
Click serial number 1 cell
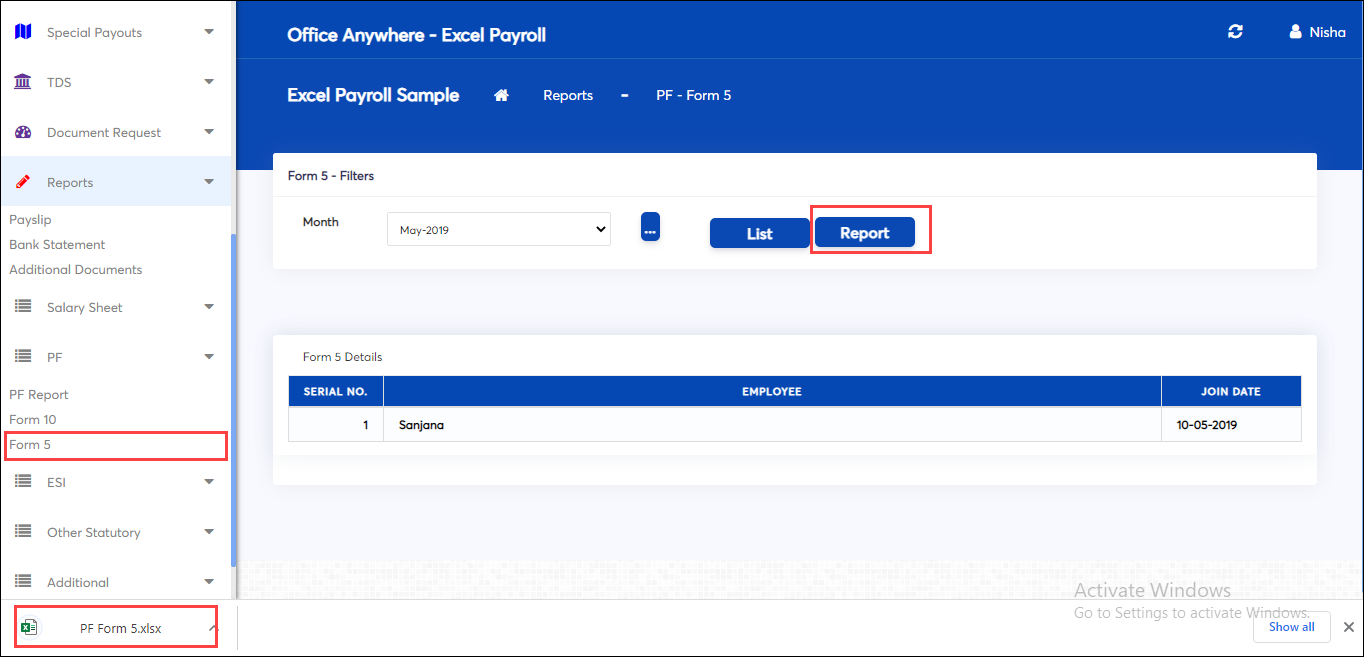click(336, 424)
